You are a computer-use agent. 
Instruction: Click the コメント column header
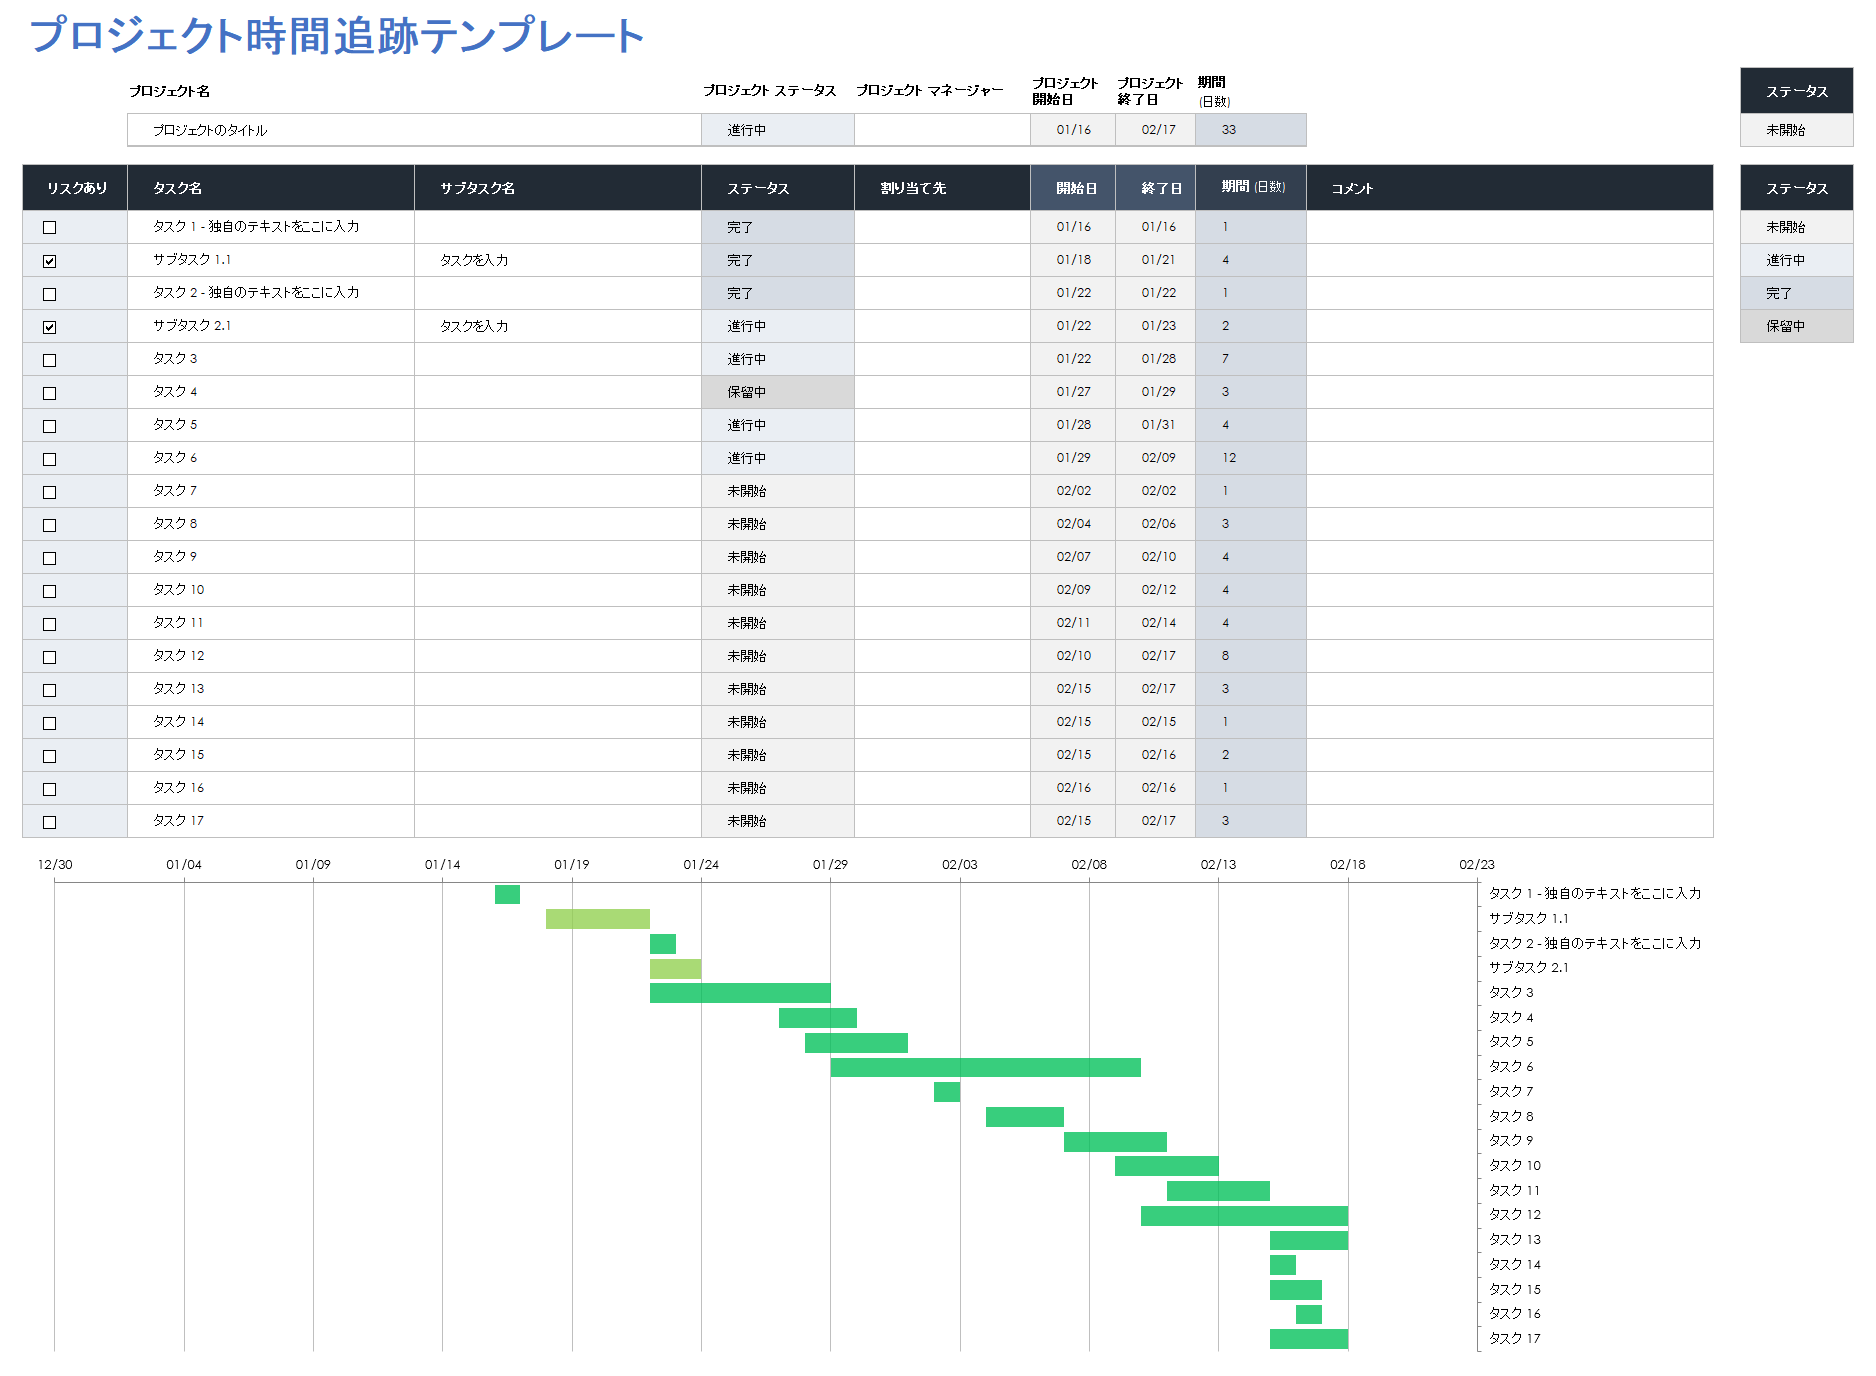click(1509, 188)
